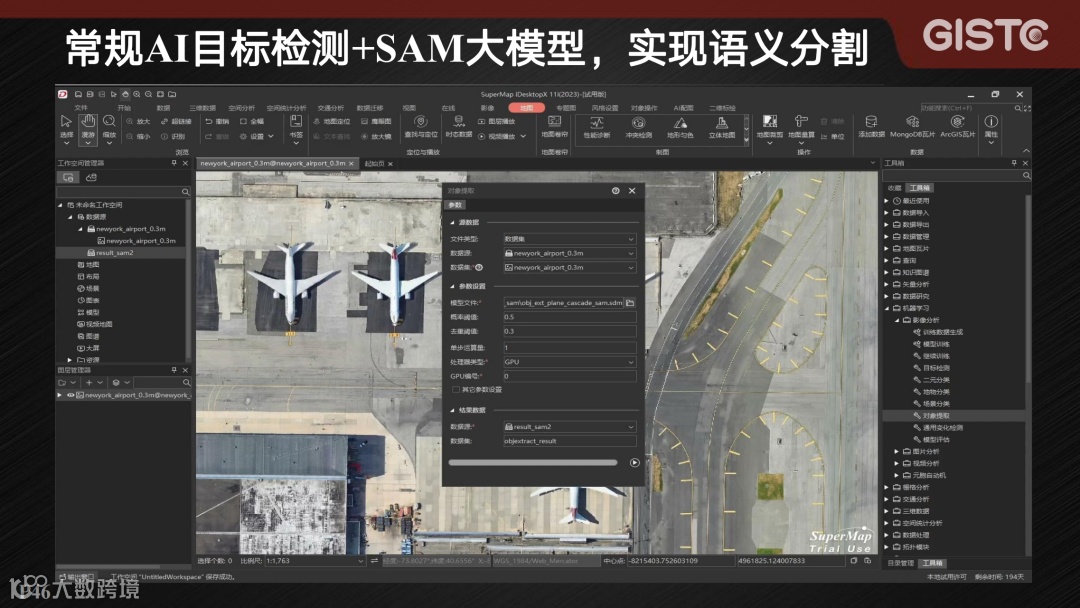Switch to the 起始页 document tab
The image size is (1080, 608).
374,164
